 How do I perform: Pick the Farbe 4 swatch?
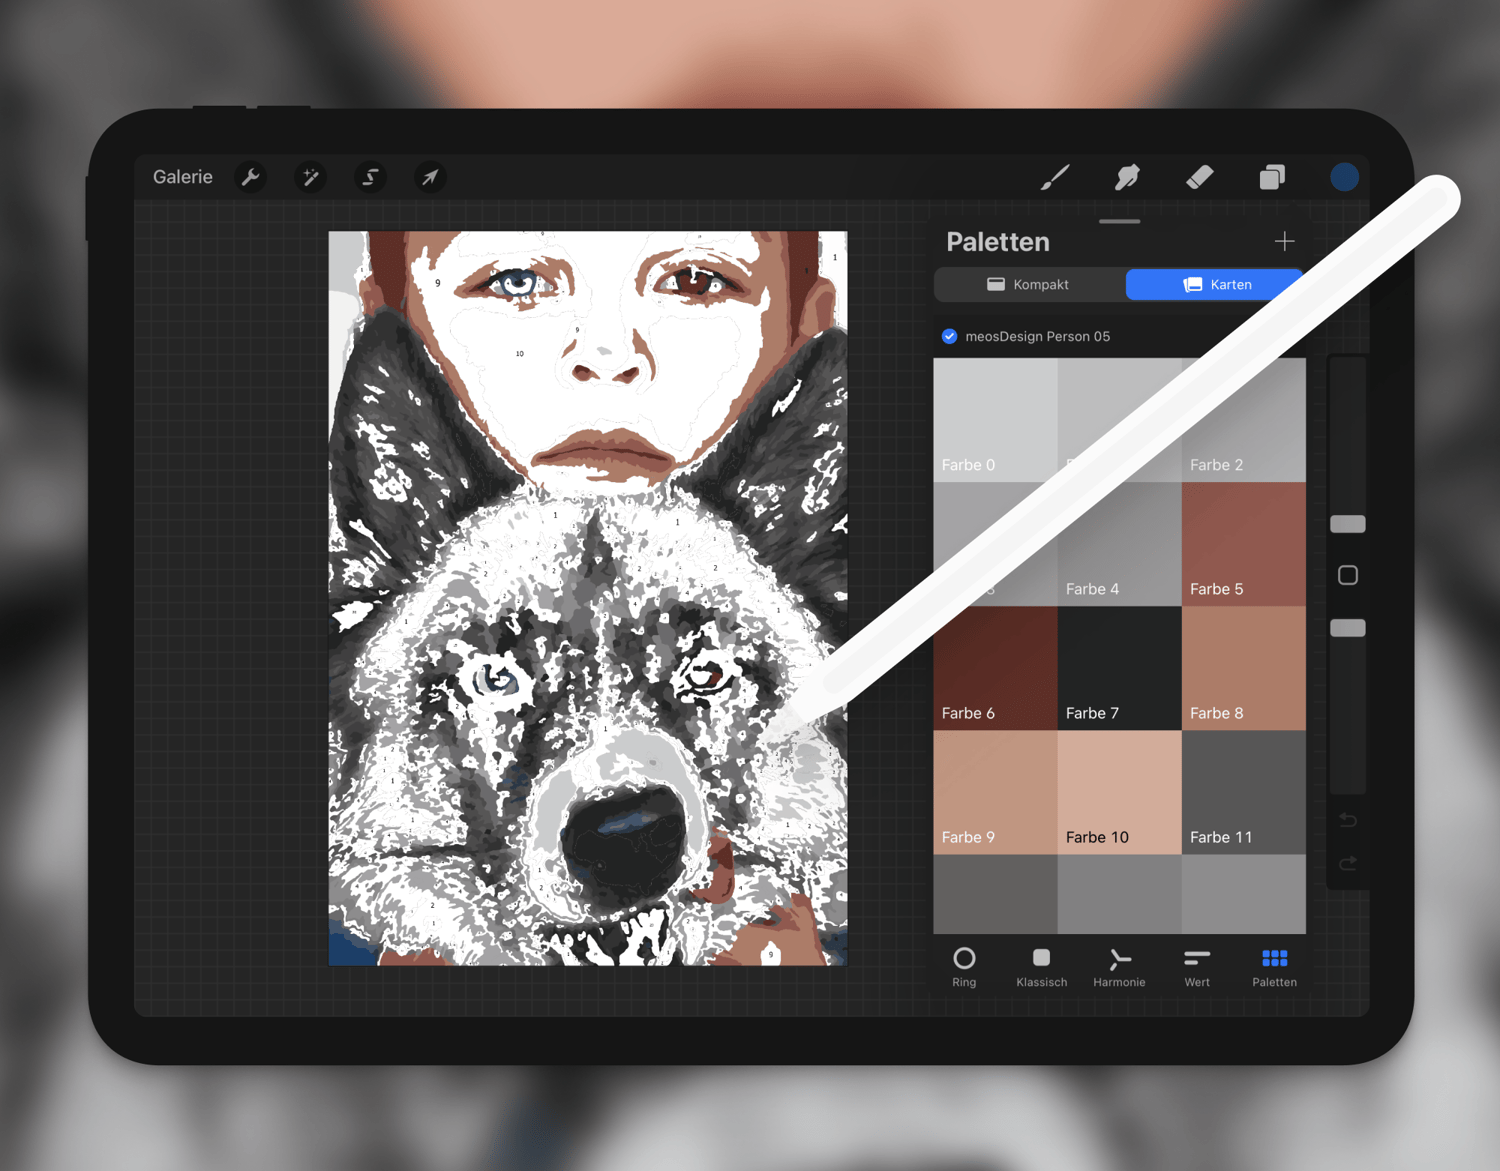coord(1119,544)
